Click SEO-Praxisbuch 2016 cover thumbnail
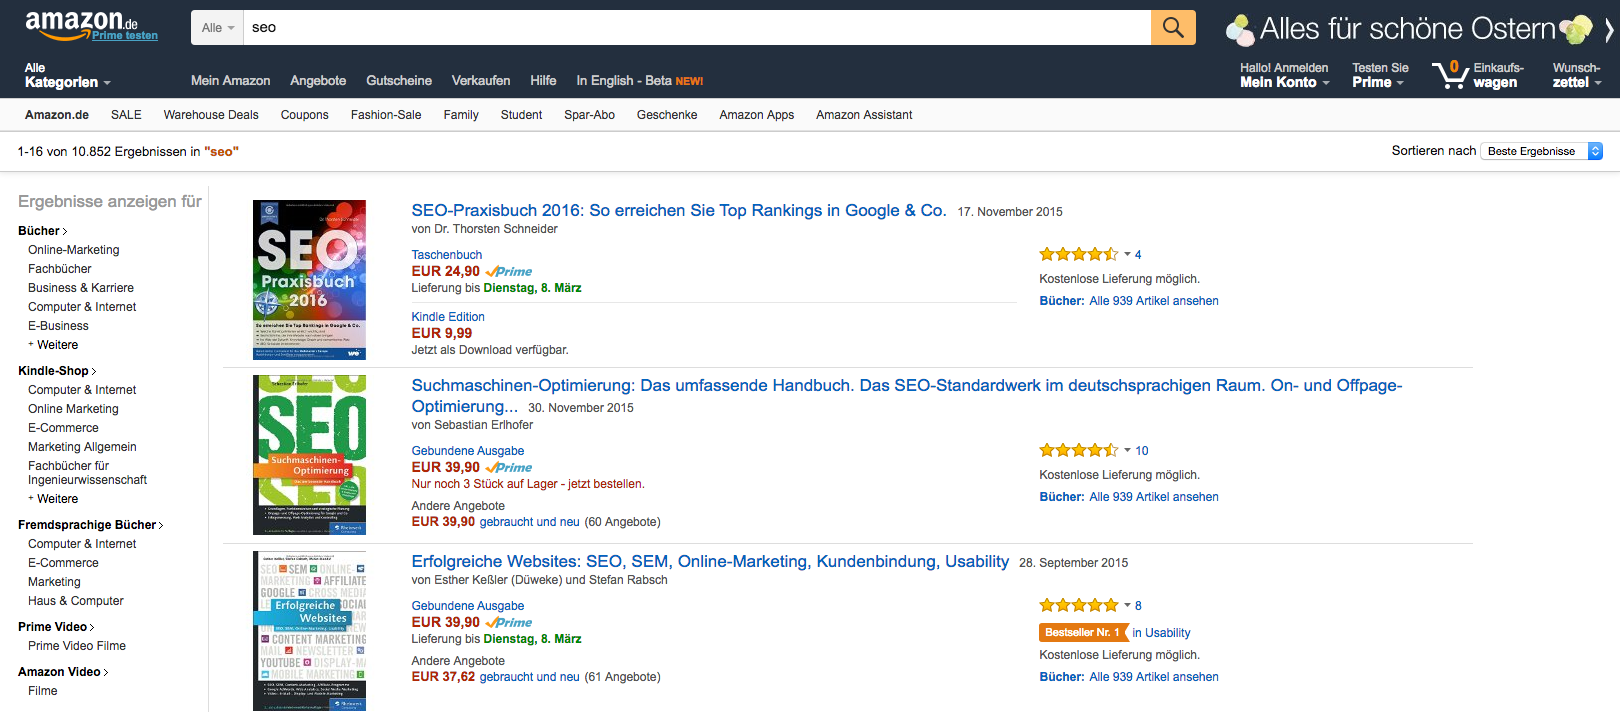Viewport: 1620px width, 712px height. tap(309, 280)
